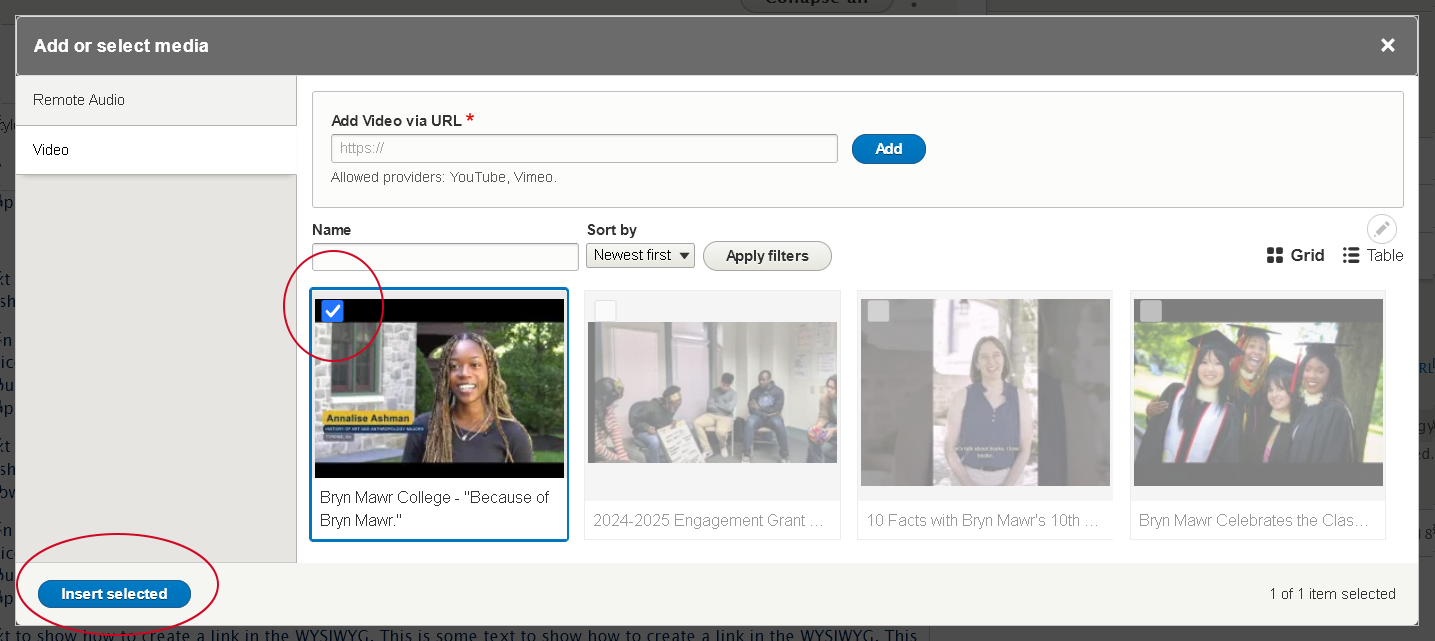Image resolution: width=1435 pixels, height=641 pixels.
Task: Switch to the Video media tab
Action: point(156,150)
